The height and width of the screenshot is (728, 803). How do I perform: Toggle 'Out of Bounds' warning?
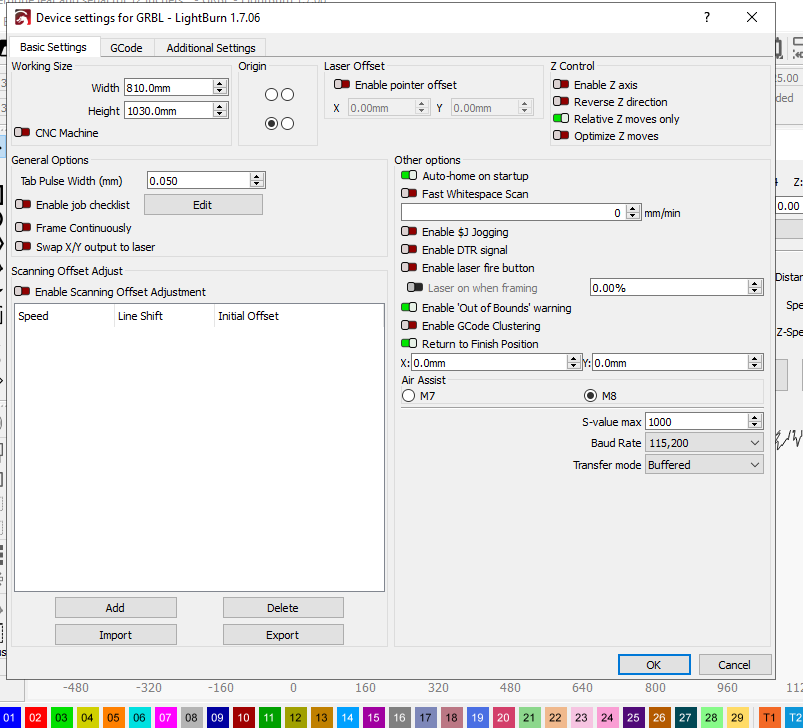coord(409,307)
